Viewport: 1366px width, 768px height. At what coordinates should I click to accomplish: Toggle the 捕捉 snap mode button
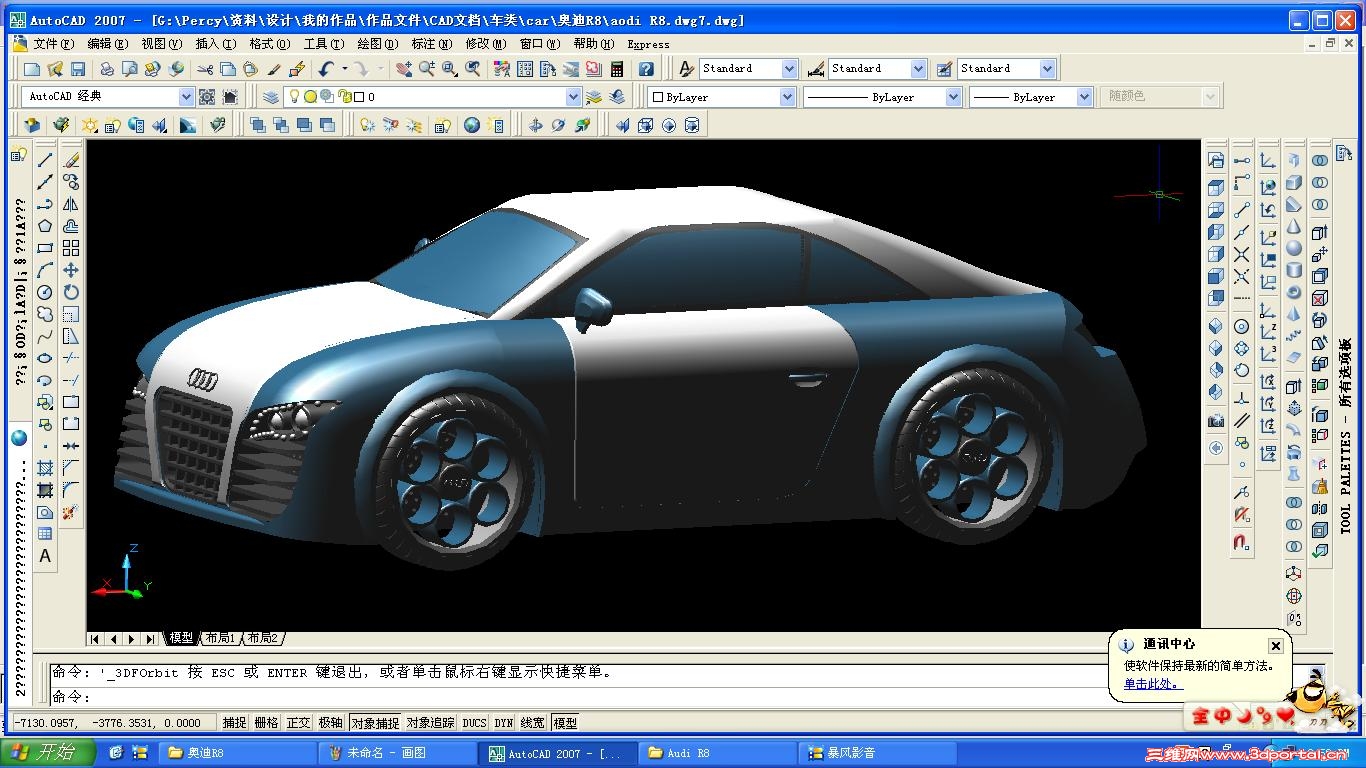coord(234,723)
